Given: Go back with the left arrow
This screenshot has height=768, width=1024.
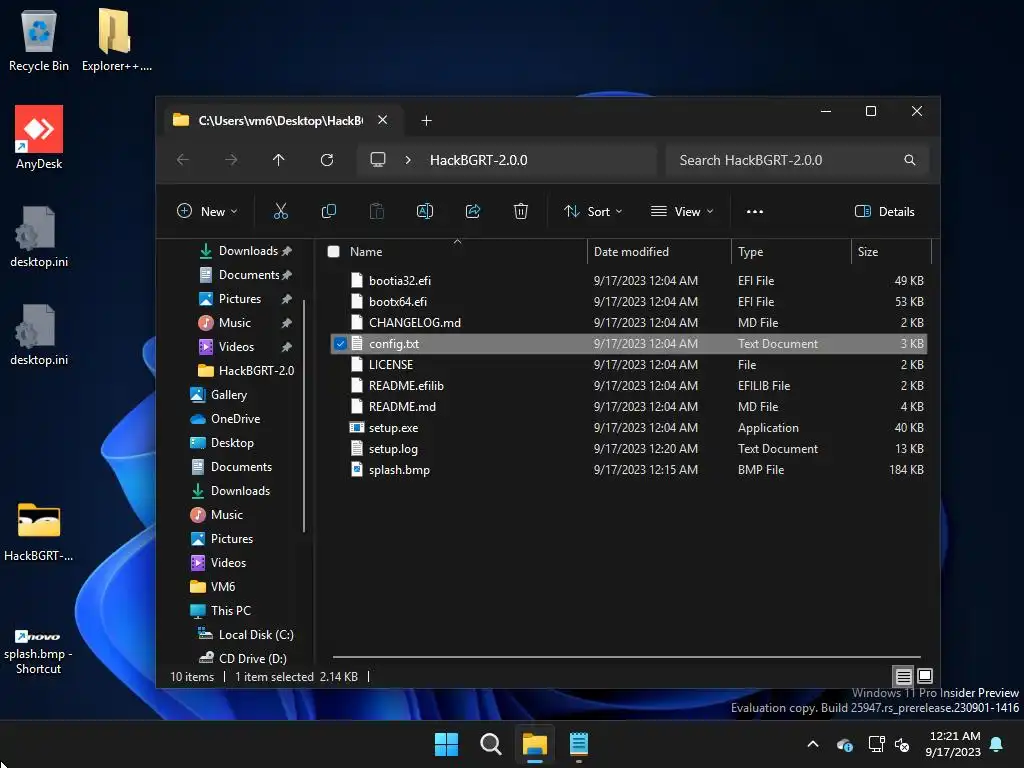Looking at the screenshot, I should point(183,160).
